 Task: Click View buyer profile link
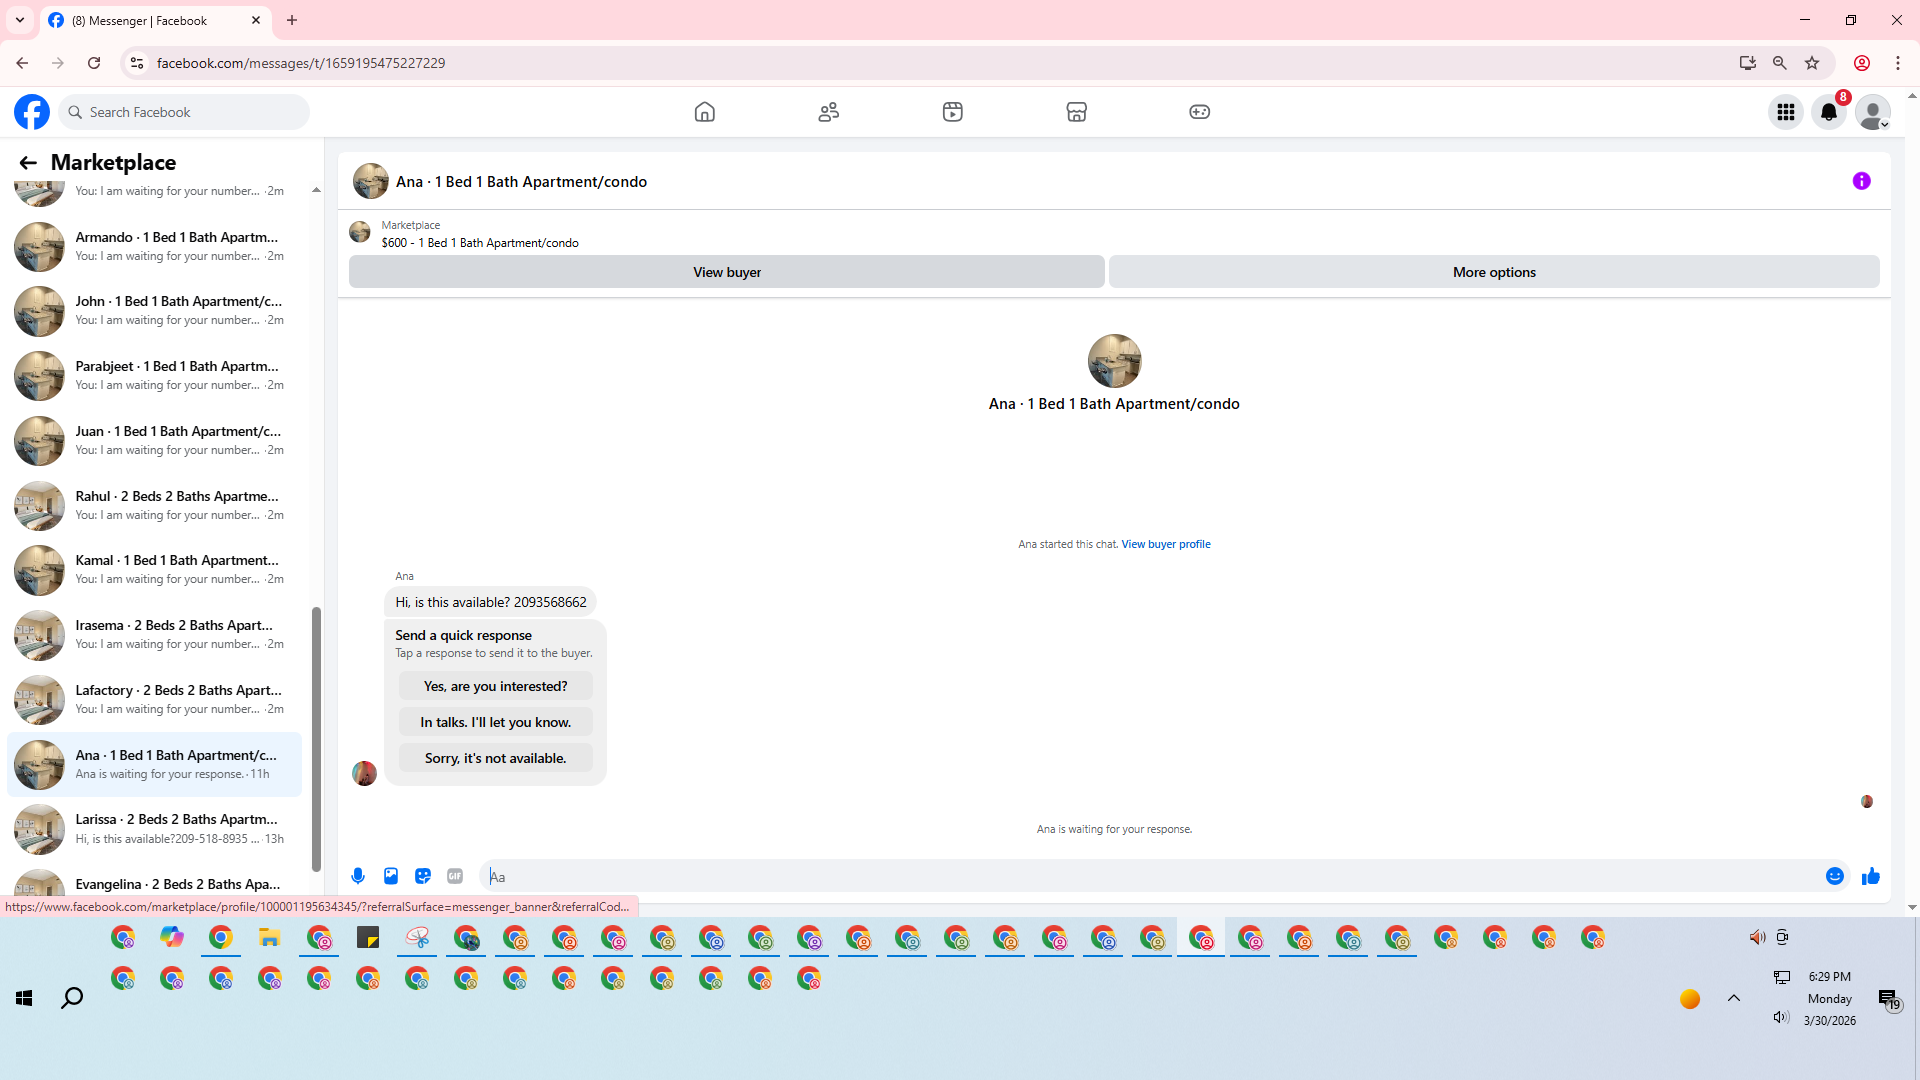coord(1166,544)
